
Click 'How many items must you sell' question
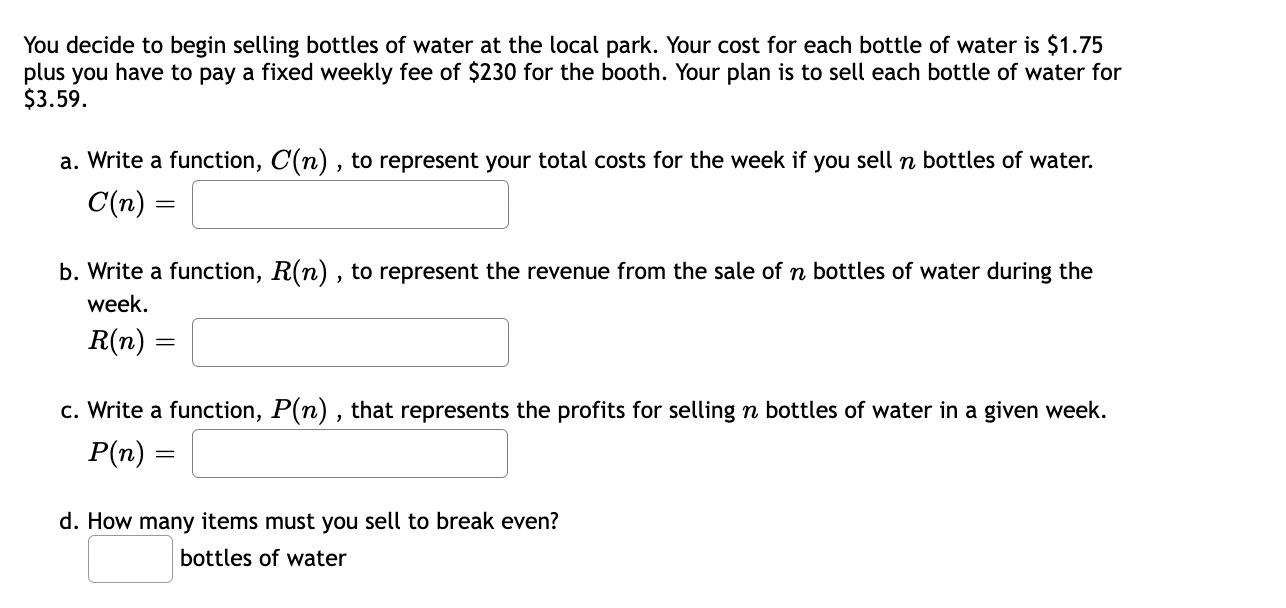(310, 521)
